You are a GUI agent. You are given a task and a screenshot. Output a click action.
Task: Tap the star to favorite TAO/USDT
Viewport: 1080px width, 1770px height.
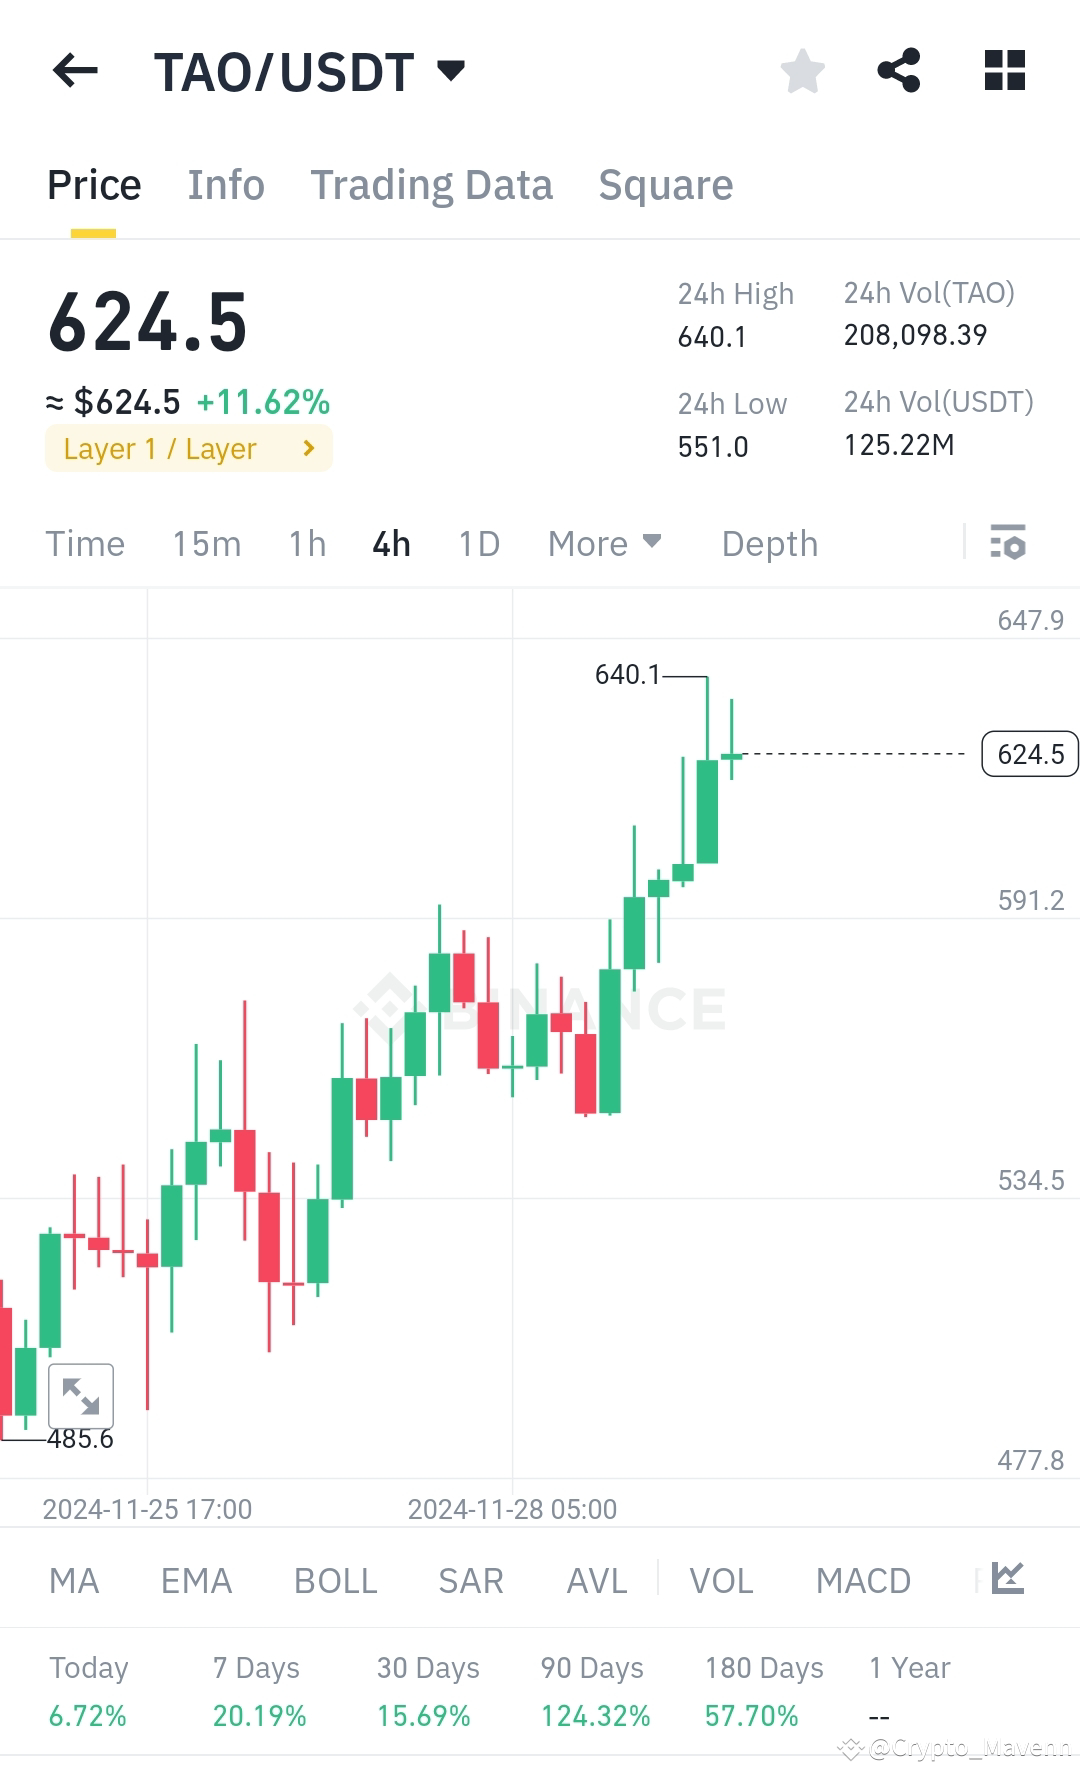point(803,69)
